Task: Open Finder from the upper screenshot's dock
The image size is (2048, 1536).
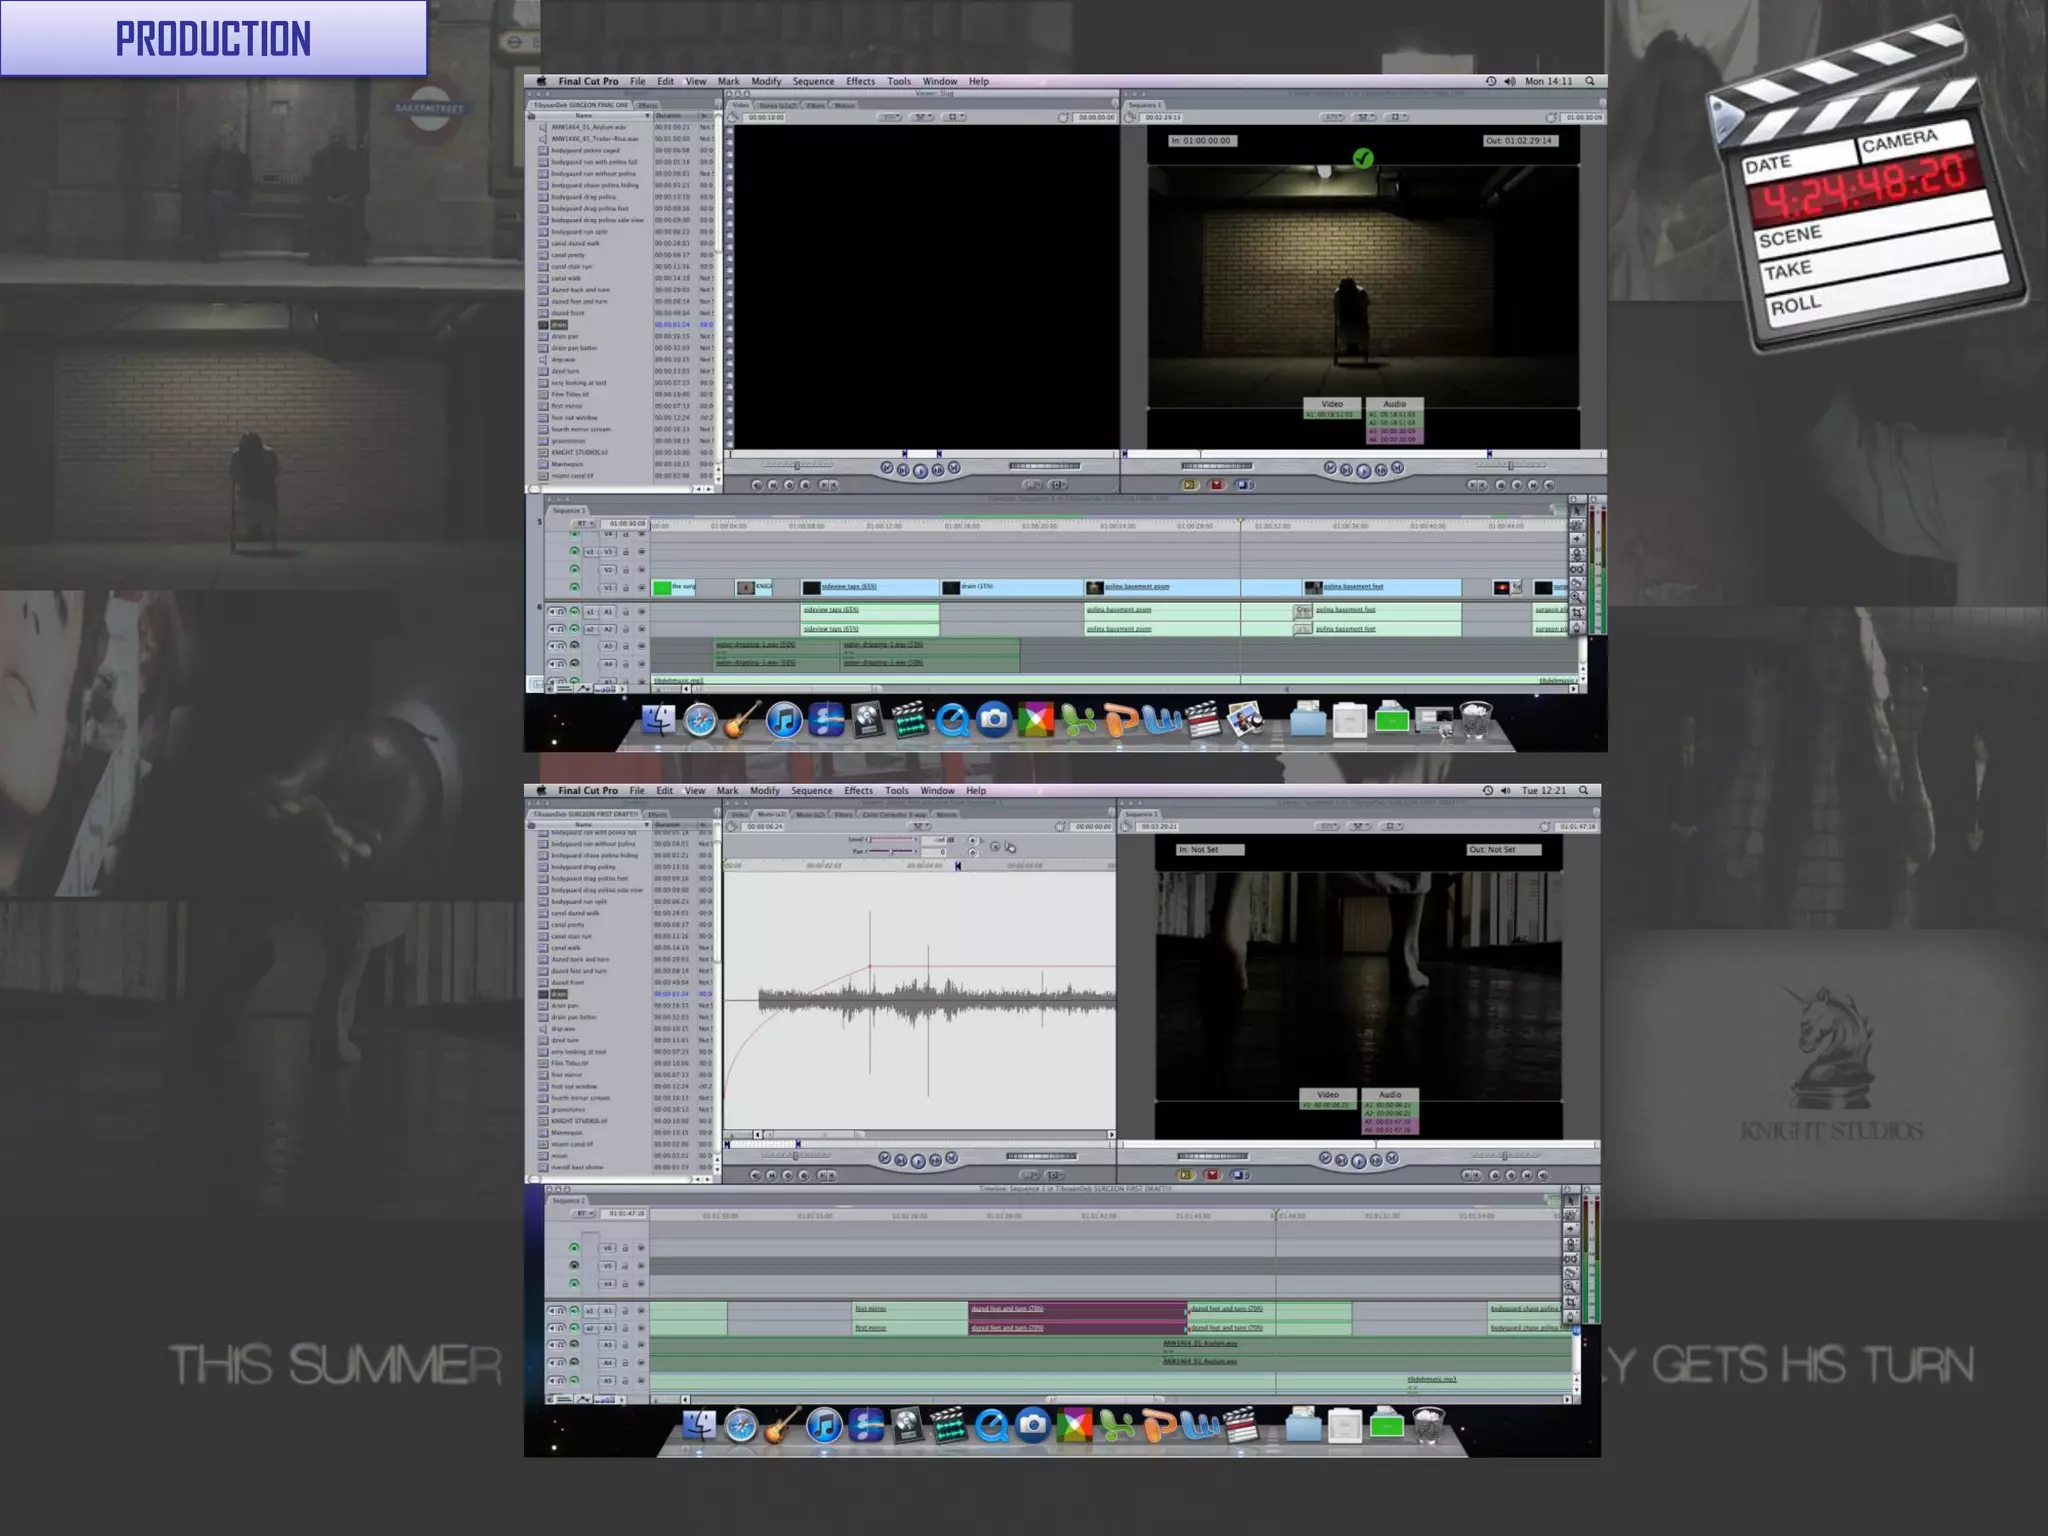Action: pos(658,720)
